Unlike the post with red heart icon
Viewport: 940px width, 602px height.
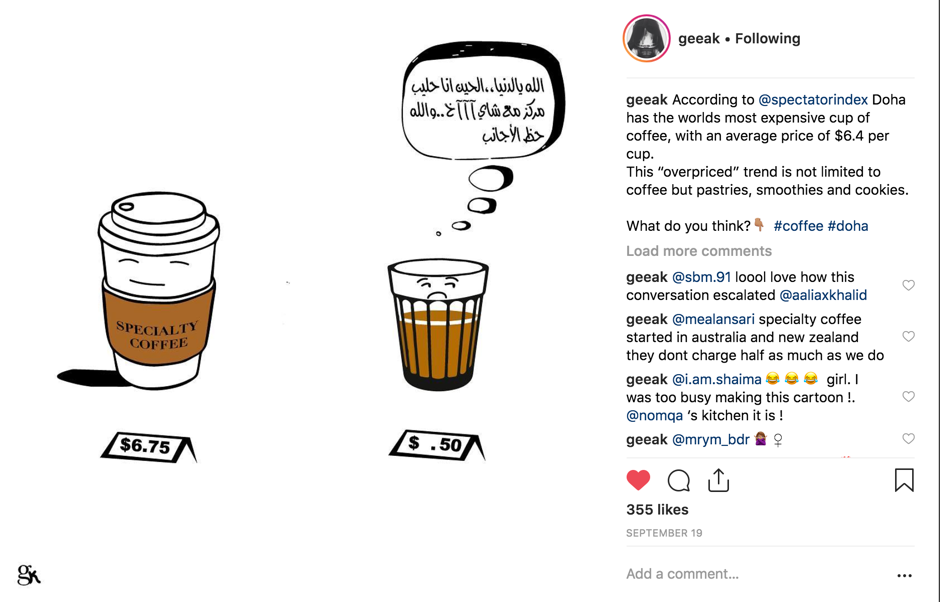[x=638, y=480]
